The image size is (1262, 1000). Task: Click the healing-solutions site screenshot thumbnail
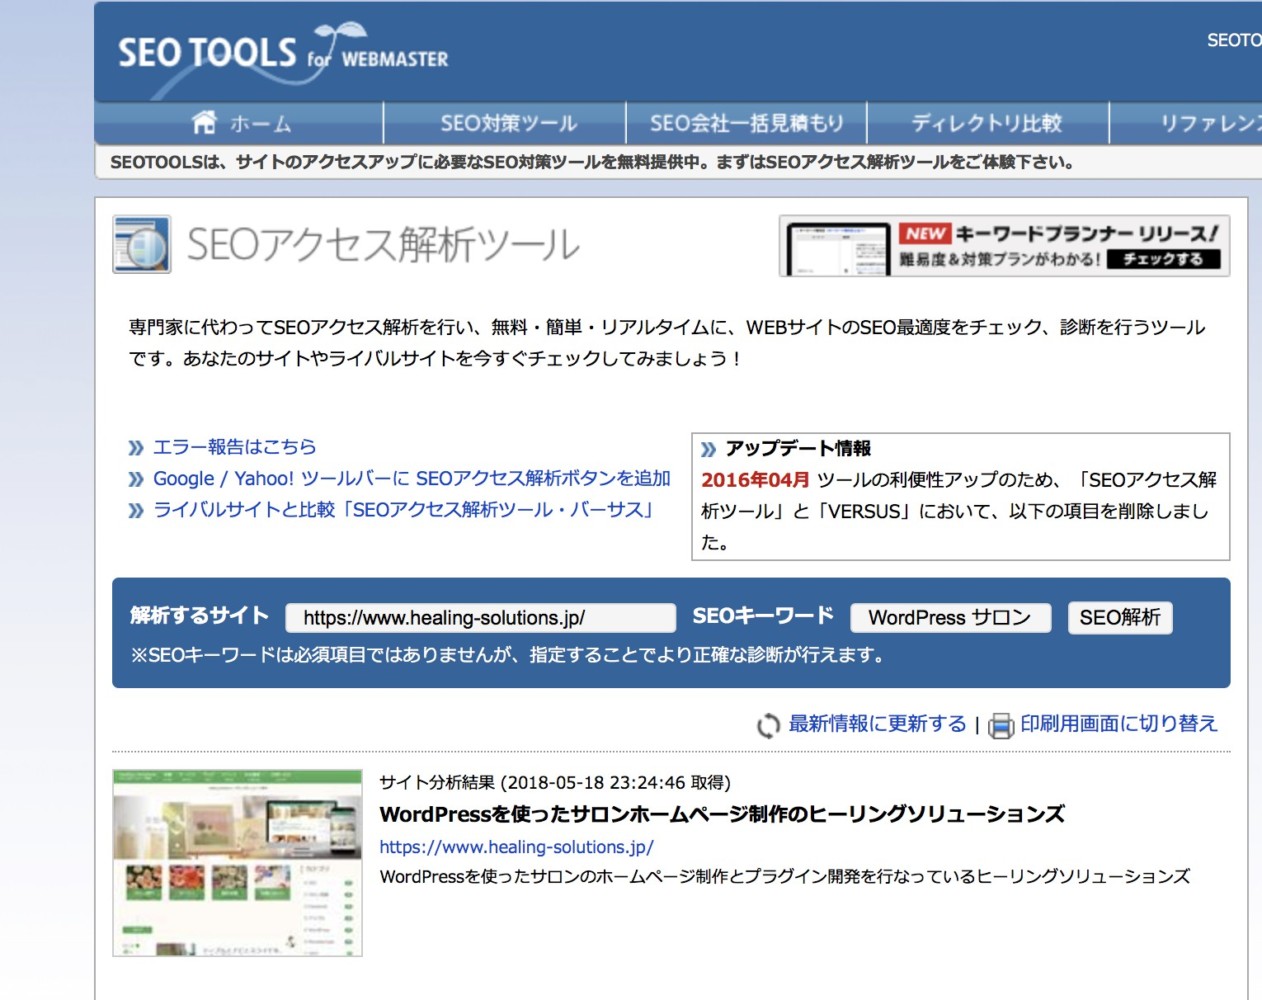point(237,863)
